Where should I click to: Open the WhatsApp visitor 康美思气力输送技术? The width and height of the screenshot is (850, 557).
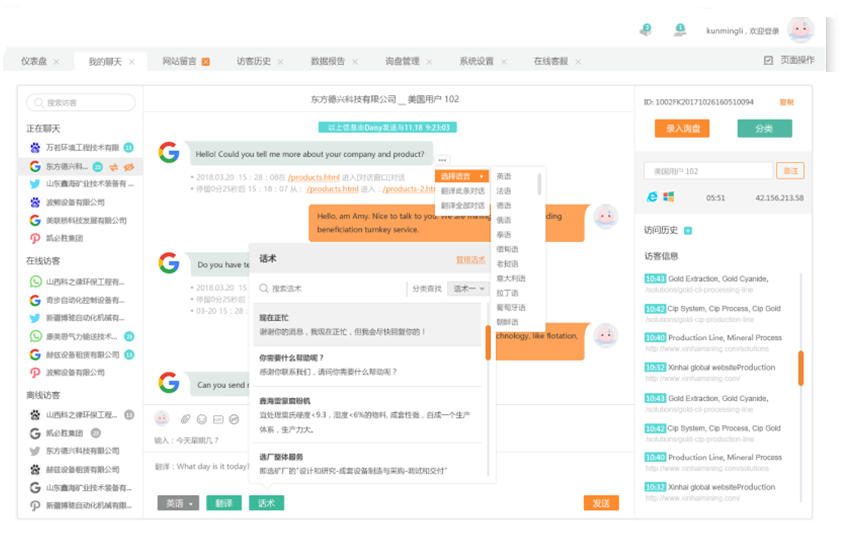[80, 336]
